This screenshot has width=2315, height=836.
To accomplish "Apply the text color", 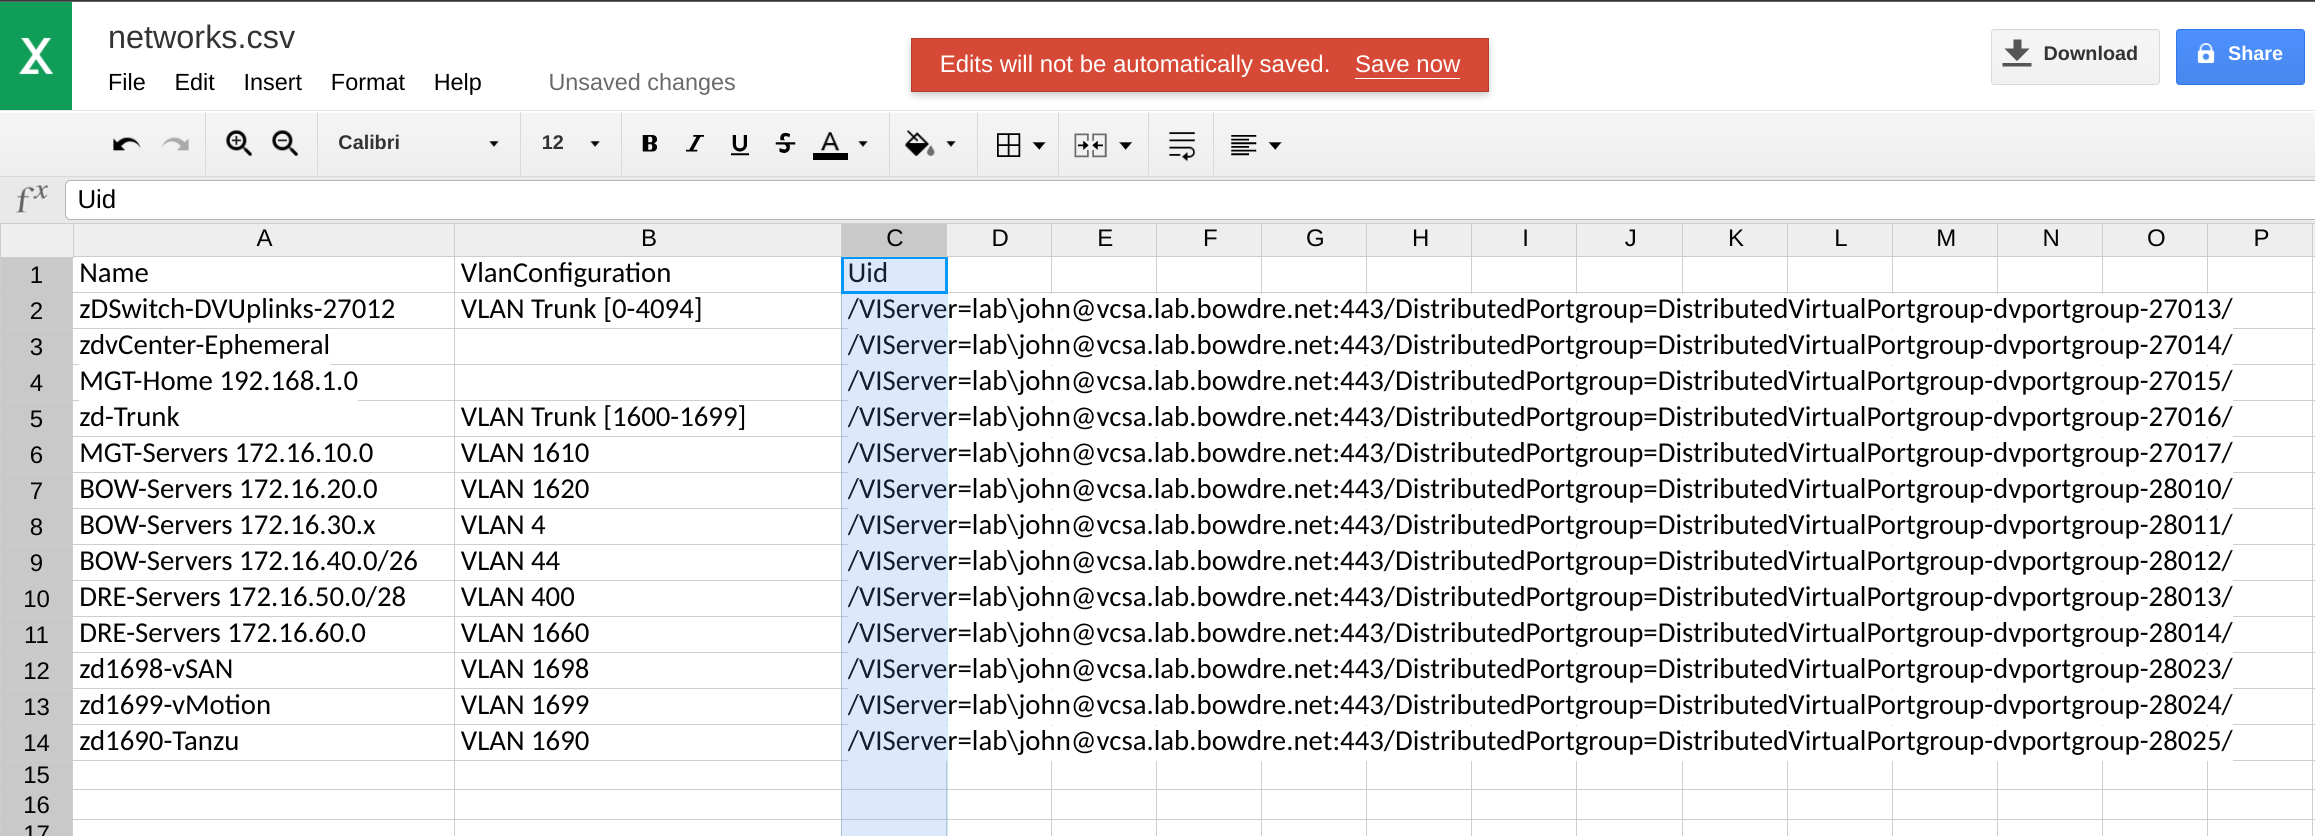I will [830, 145].
